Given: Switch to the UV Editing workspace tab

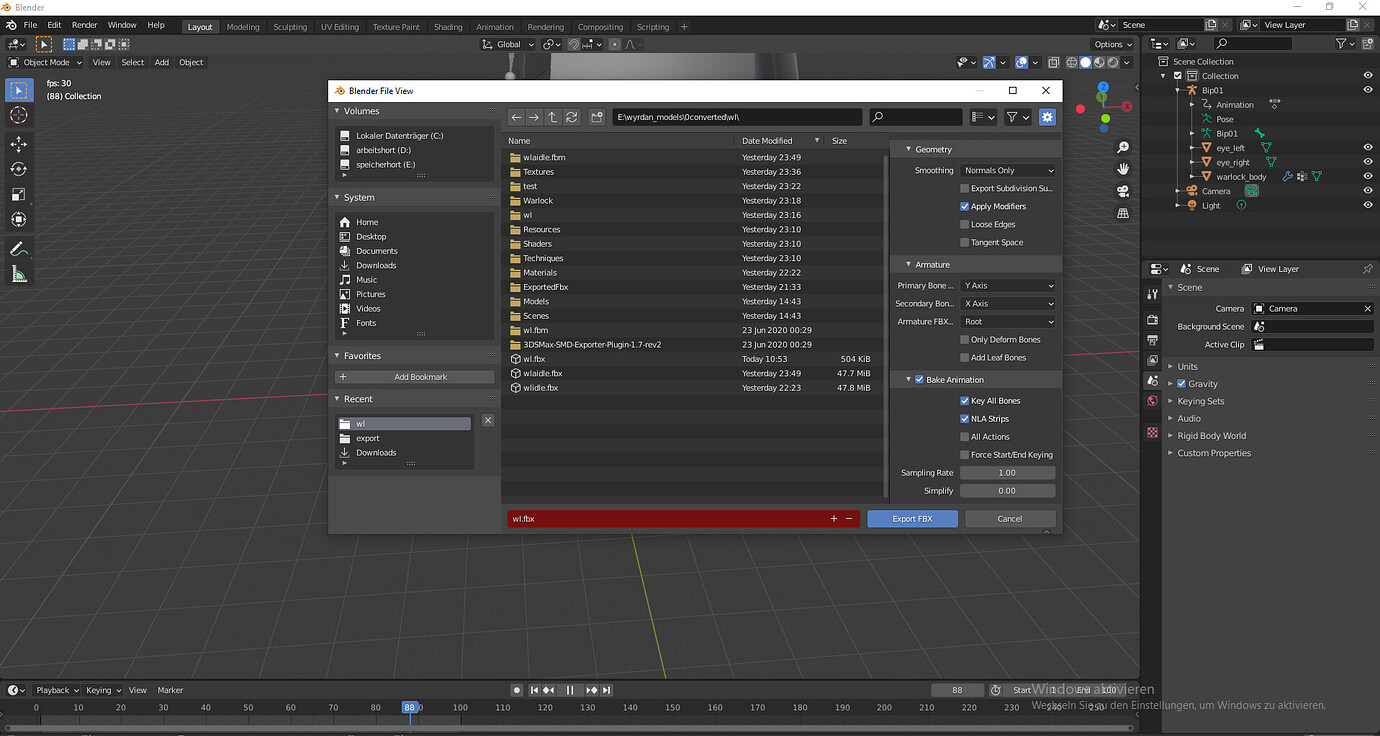Looking at the screenshot, I should coord(340,27).
